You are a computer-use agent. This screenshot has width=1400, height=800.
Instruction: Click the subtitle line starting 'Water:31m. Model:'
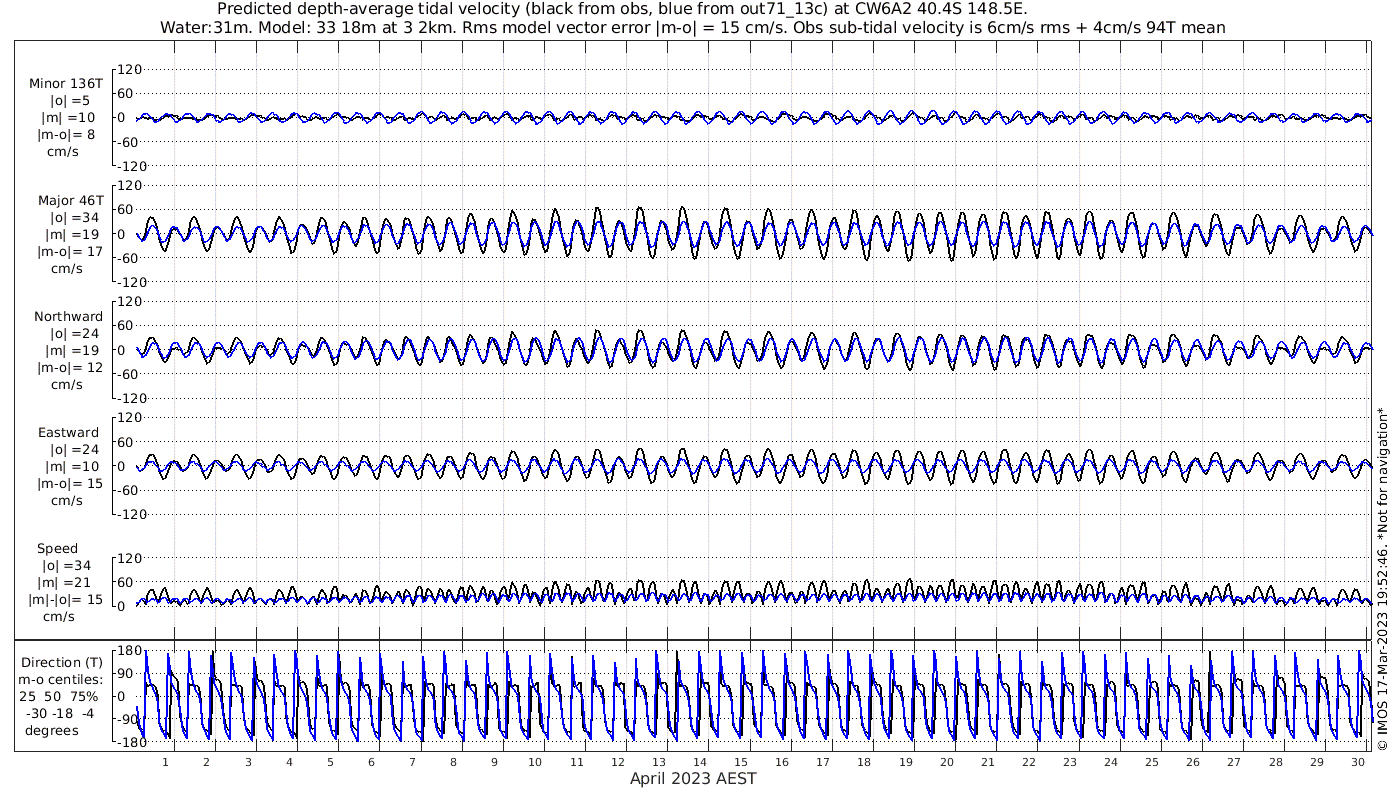click(x=693, y=27)
